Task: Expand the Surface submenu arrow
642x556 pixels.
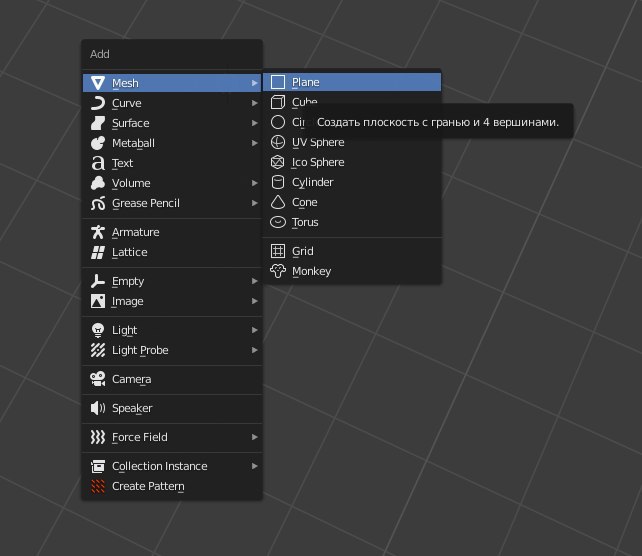Action: pyautogui.click(x=255, y=123)
